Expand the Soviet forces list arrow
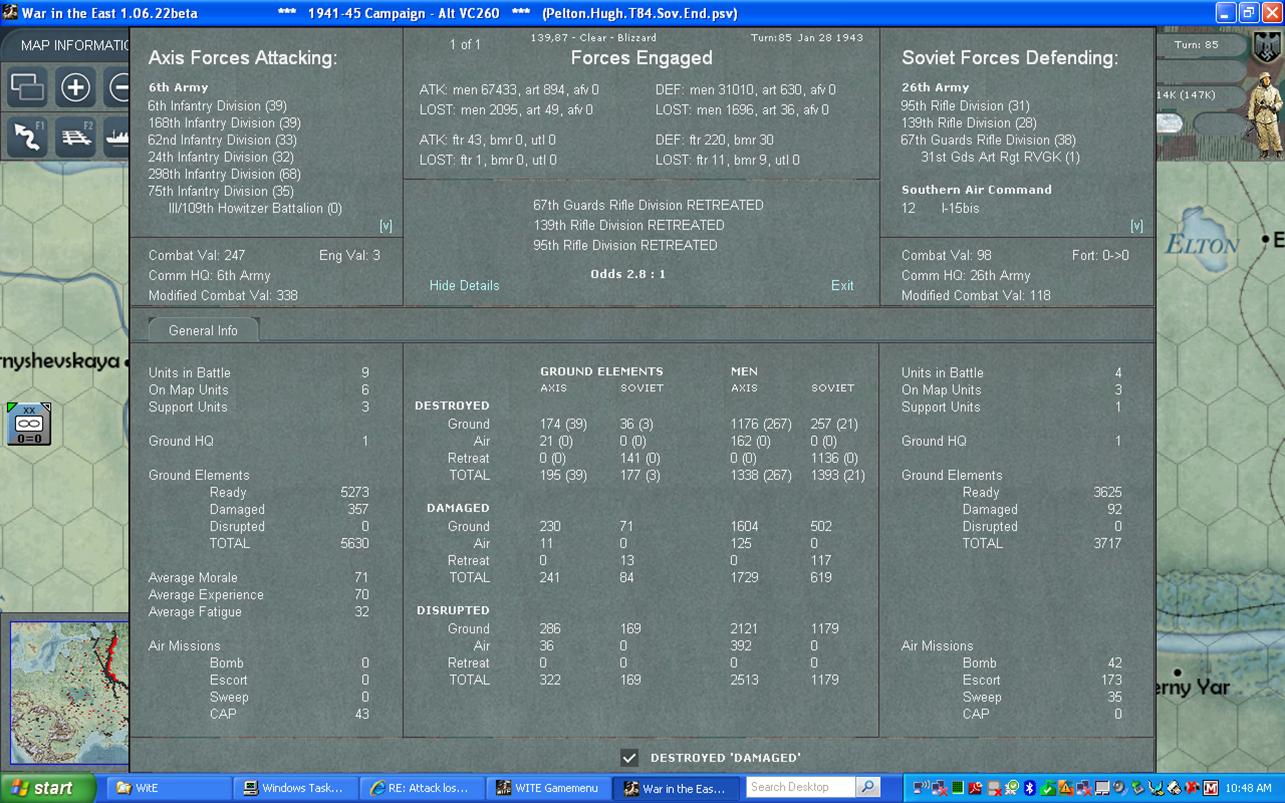 click(x=1136, y=226)
